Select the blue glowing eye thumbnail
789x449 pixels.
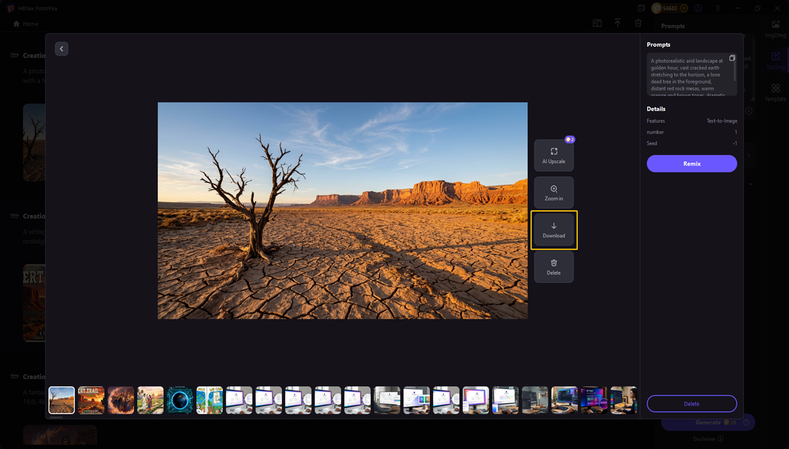180,400
